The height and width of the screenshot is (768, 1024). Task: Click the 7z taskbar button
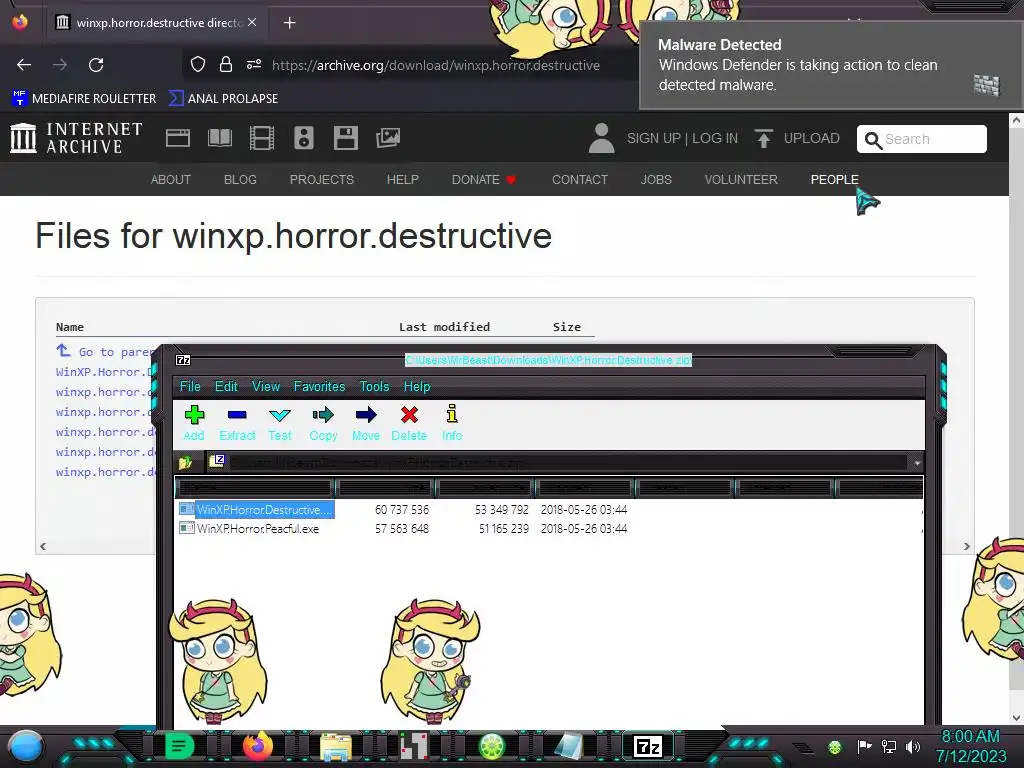[648, 746]
